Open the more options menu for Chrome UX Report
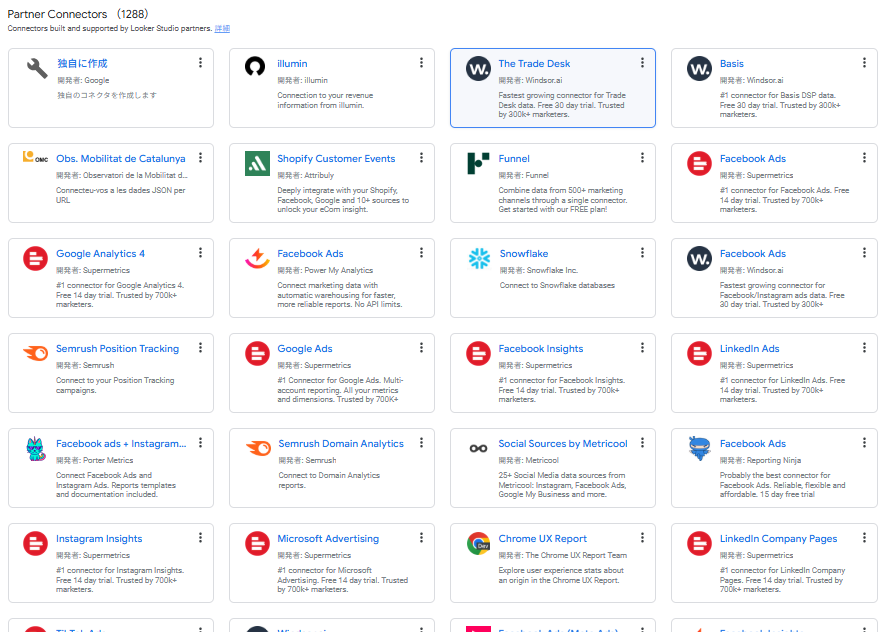The width and height of the screenshot is (887, 633). [x=642, y=538]
